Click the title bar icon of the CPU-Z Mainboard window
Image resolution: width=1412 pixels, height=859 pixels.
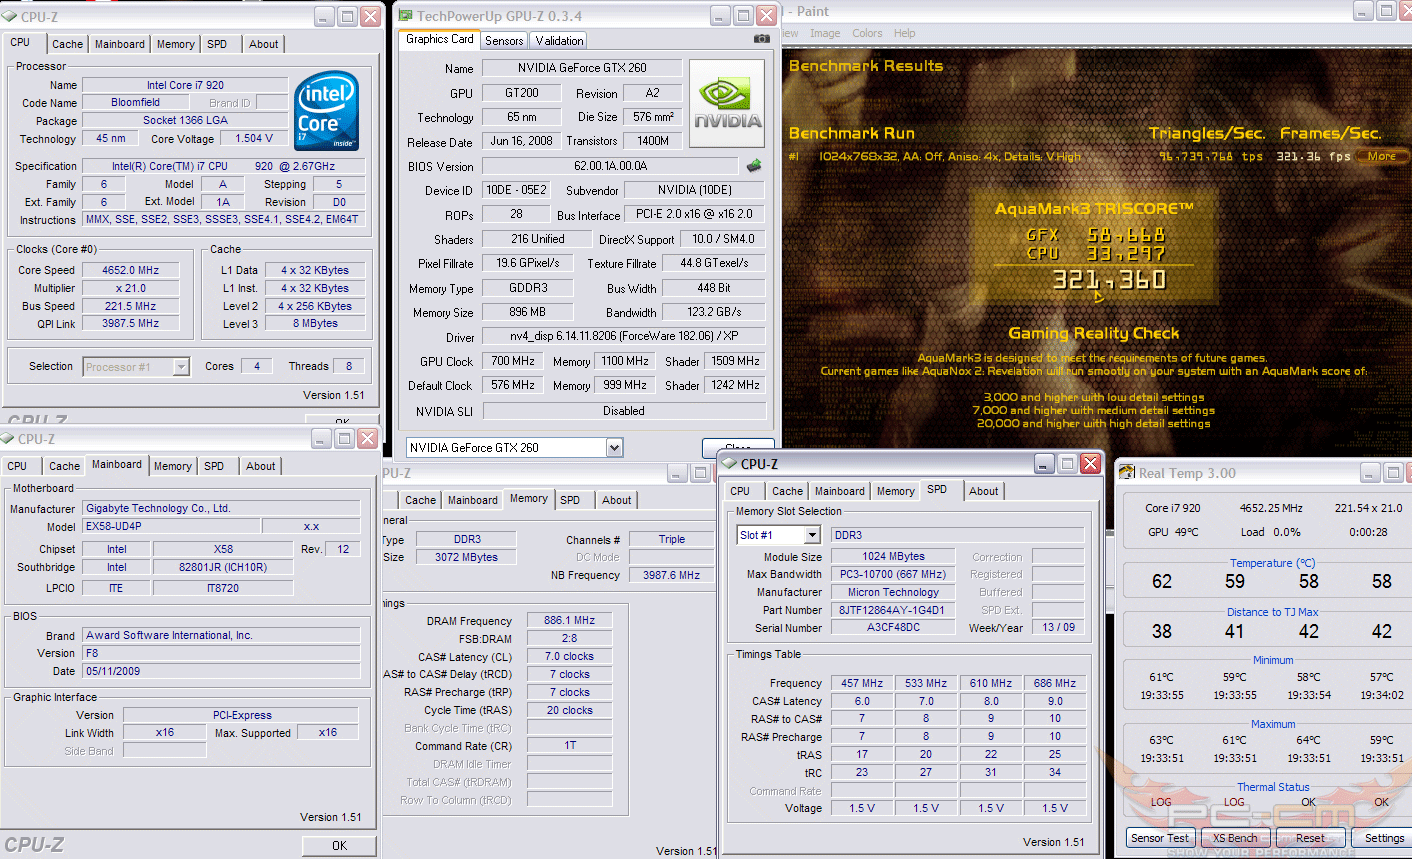[x=8, y=439]
